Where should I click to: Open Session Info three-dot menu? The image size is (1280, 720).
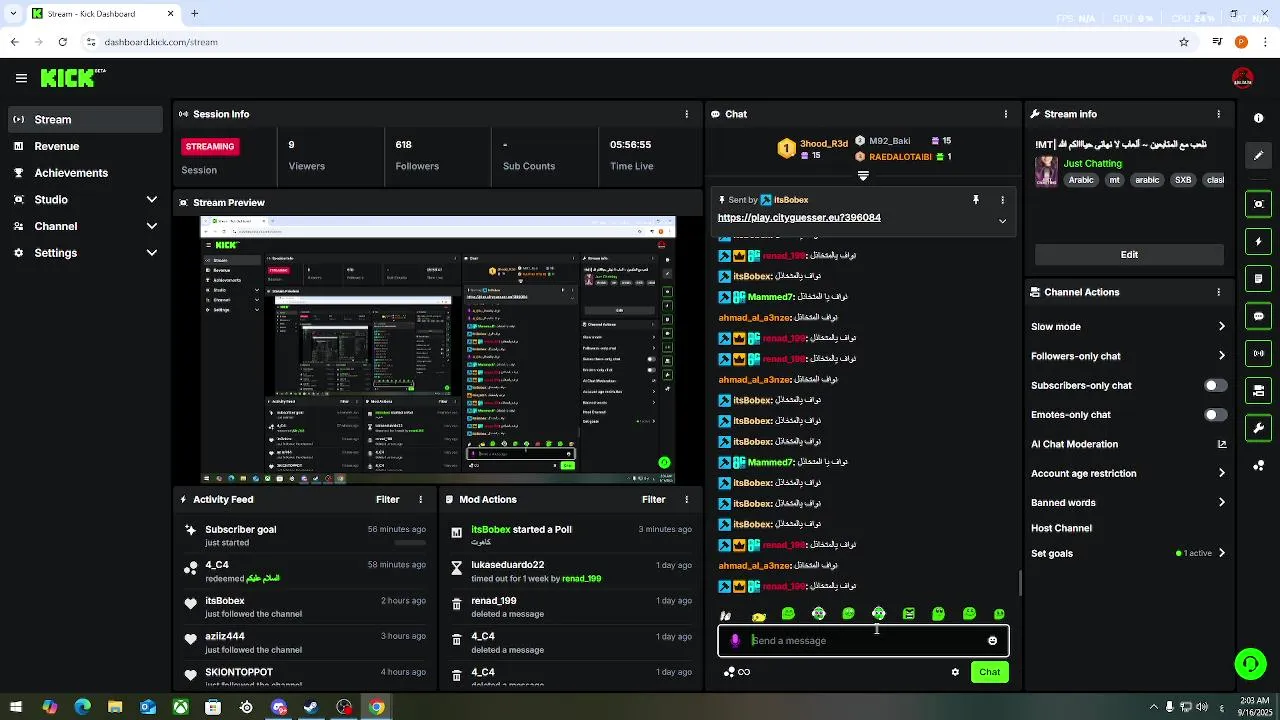coord(686,114)
